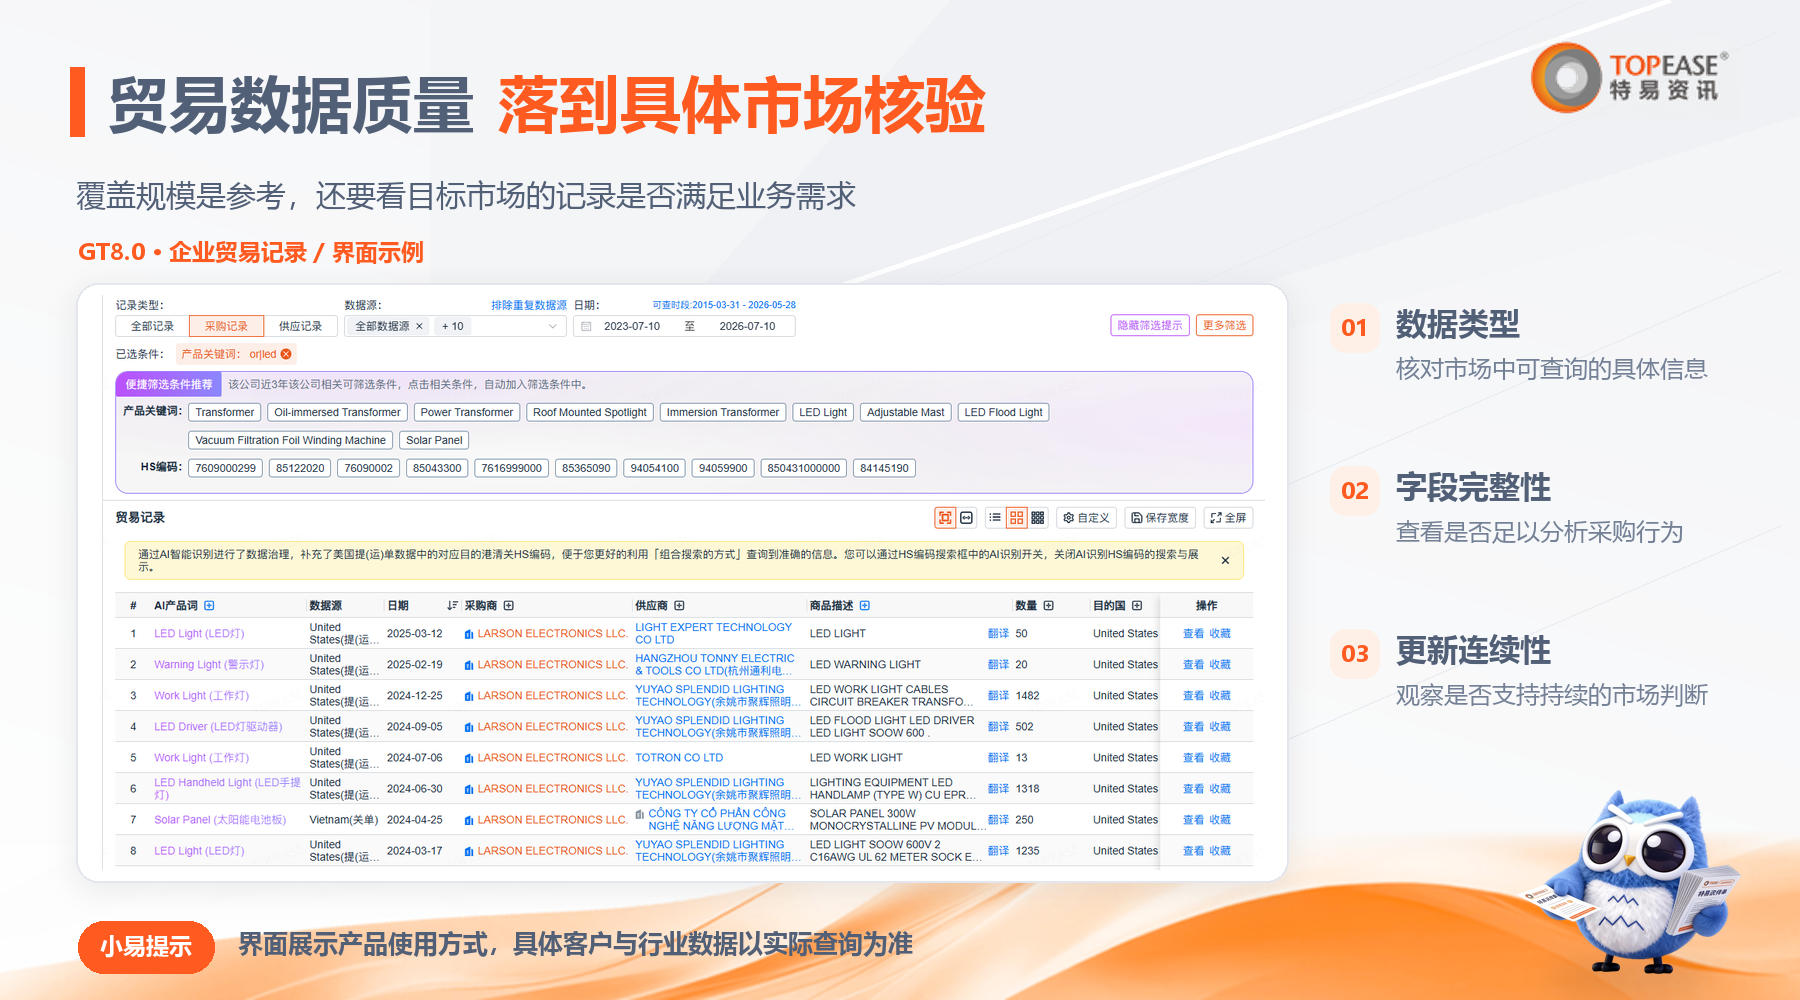
Task: Click the 排除重复数据源 link
Action: tap(529, 305)
